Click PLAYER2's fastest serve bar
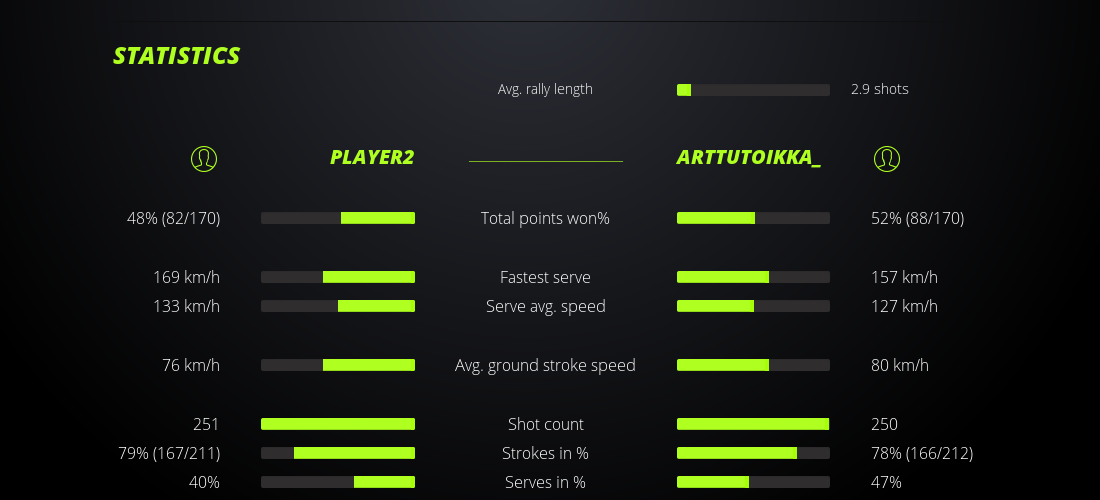The height and width of the screenshot is (500, 1100). [x=338, y=277]
